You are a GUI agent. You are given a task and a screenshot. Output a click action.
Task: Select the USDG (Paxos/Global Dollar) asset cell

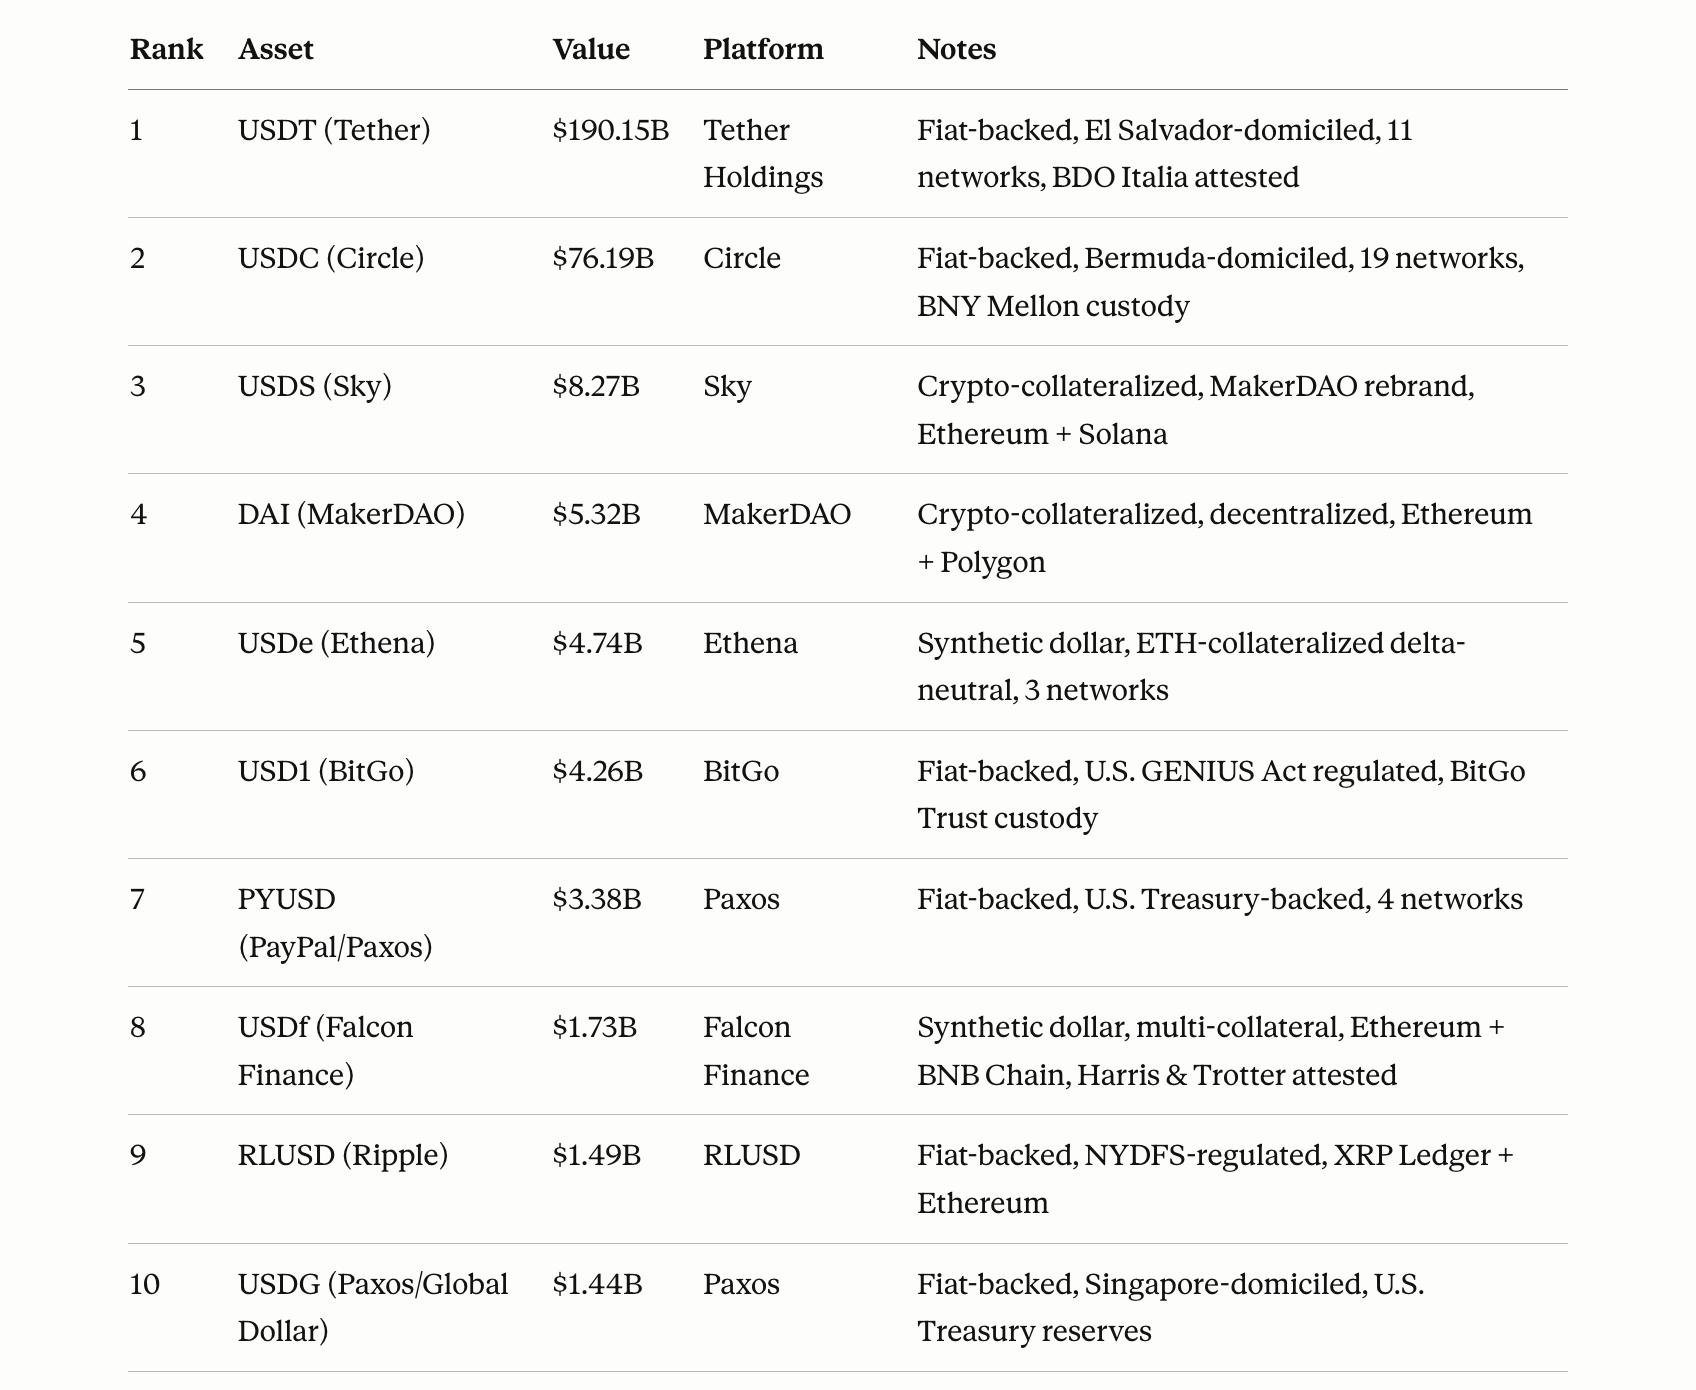pyautogui.click(x=372, y=1307)
